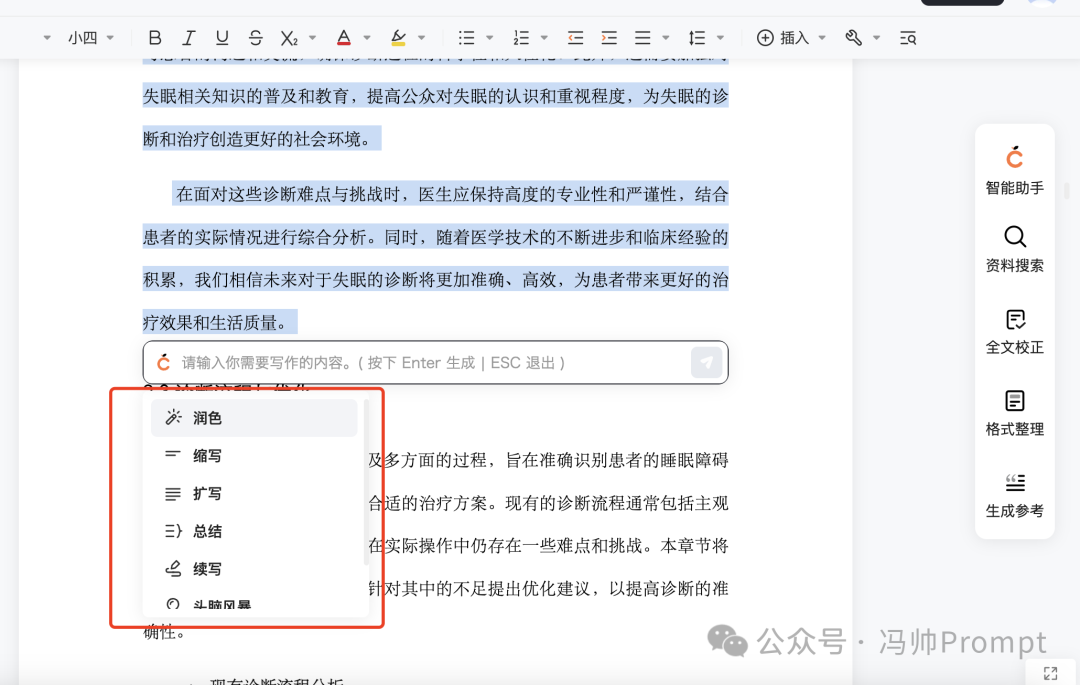The width and height of the screenshot is (1080, 685).
Task: Choose 总结 from the writing menu
Action: 207,531
